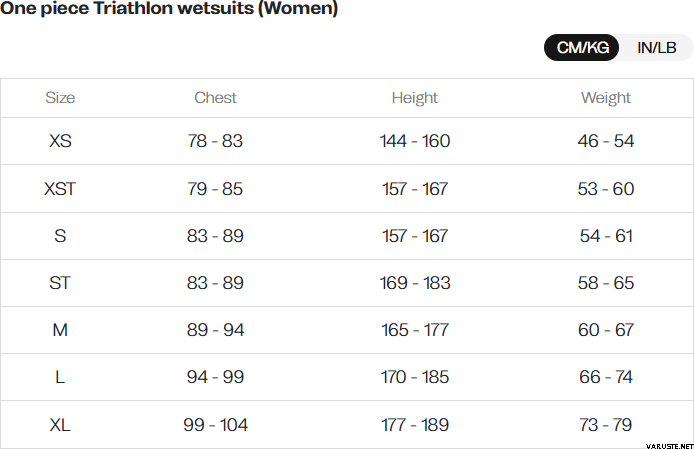Screen dimensions: 694x449
Task: Switch units to IN/LB
Action: 656,47
